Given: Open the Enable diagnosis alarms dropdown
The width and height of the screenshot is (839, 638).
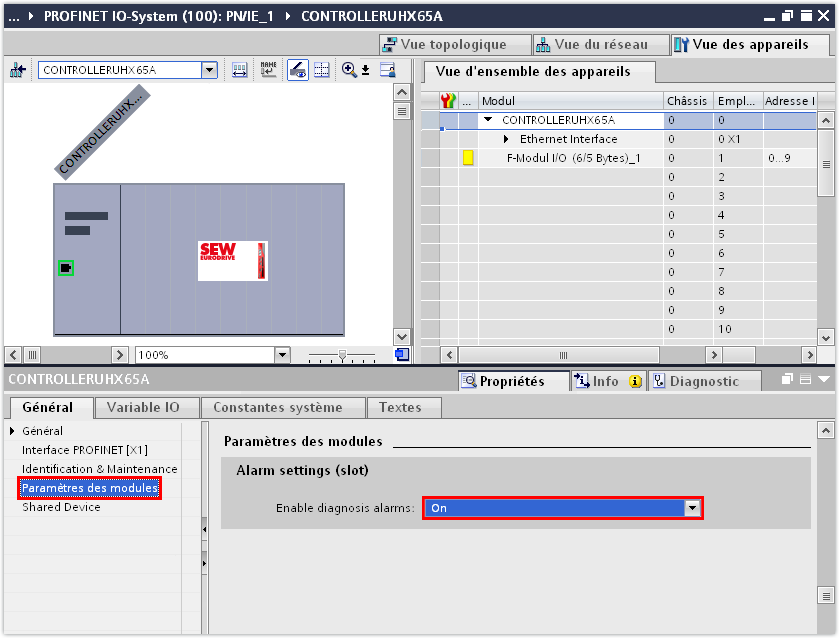Looking at the screenshot, I should click(691, 508).
